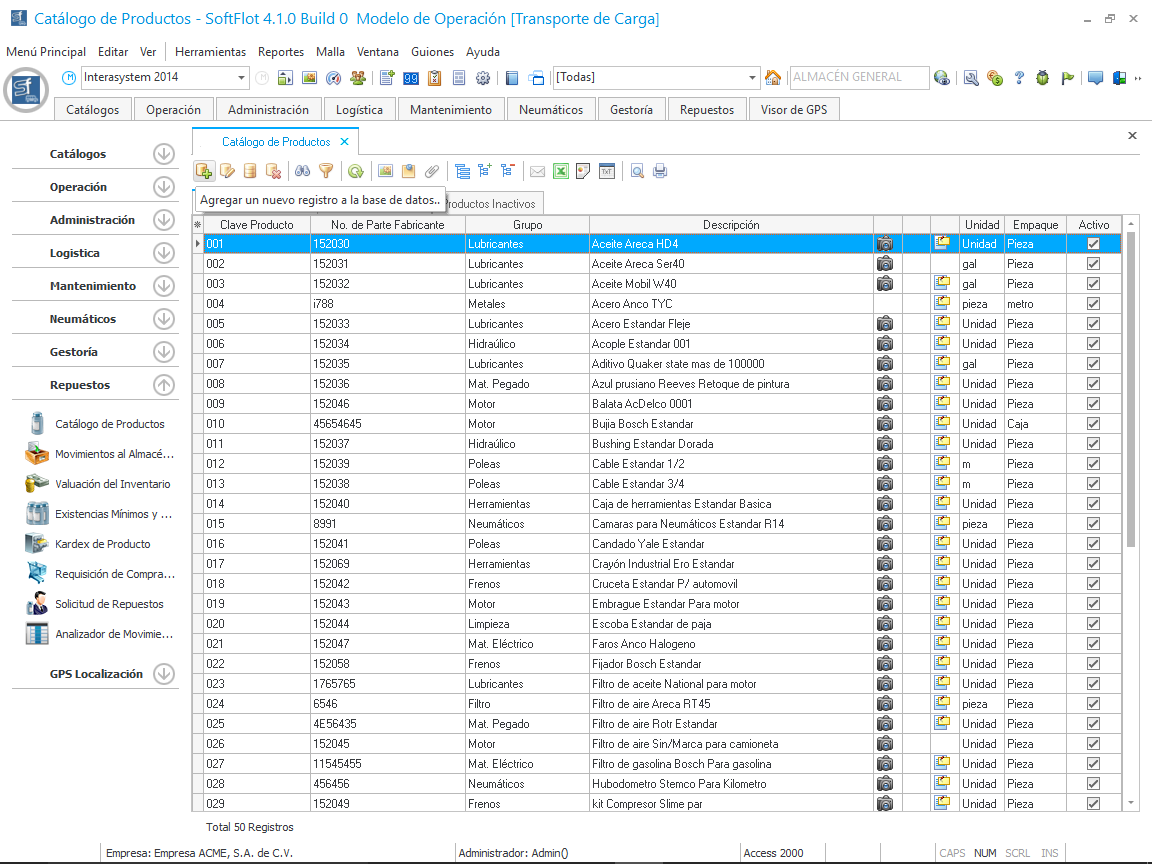Switch to the Mantenimiento tab
Viewport: 1152px width, 864px height.
pos(451,110)
